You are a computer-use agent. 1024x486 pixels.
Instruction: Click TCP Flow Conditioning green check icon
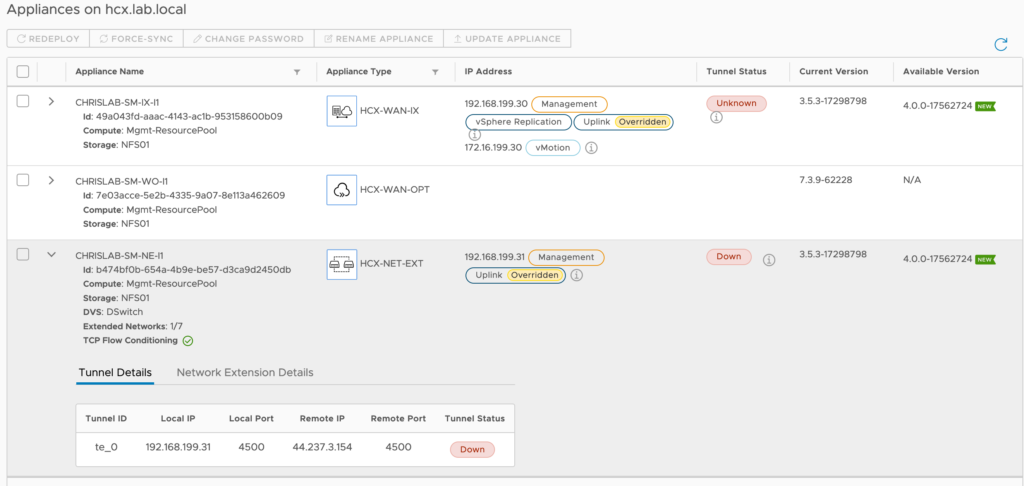[188, 341]
